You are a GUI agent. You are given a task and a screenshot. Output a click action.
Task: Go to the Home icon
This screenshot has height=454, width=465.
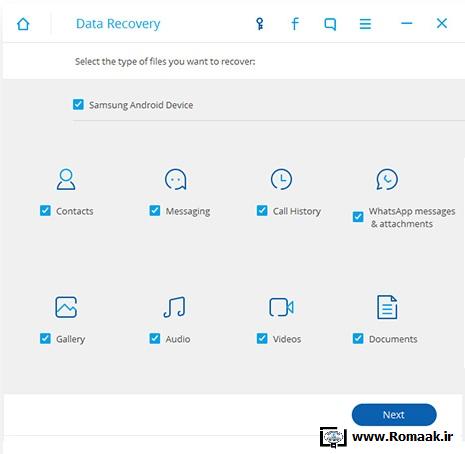pyautogui.click(x=23, y=24)
